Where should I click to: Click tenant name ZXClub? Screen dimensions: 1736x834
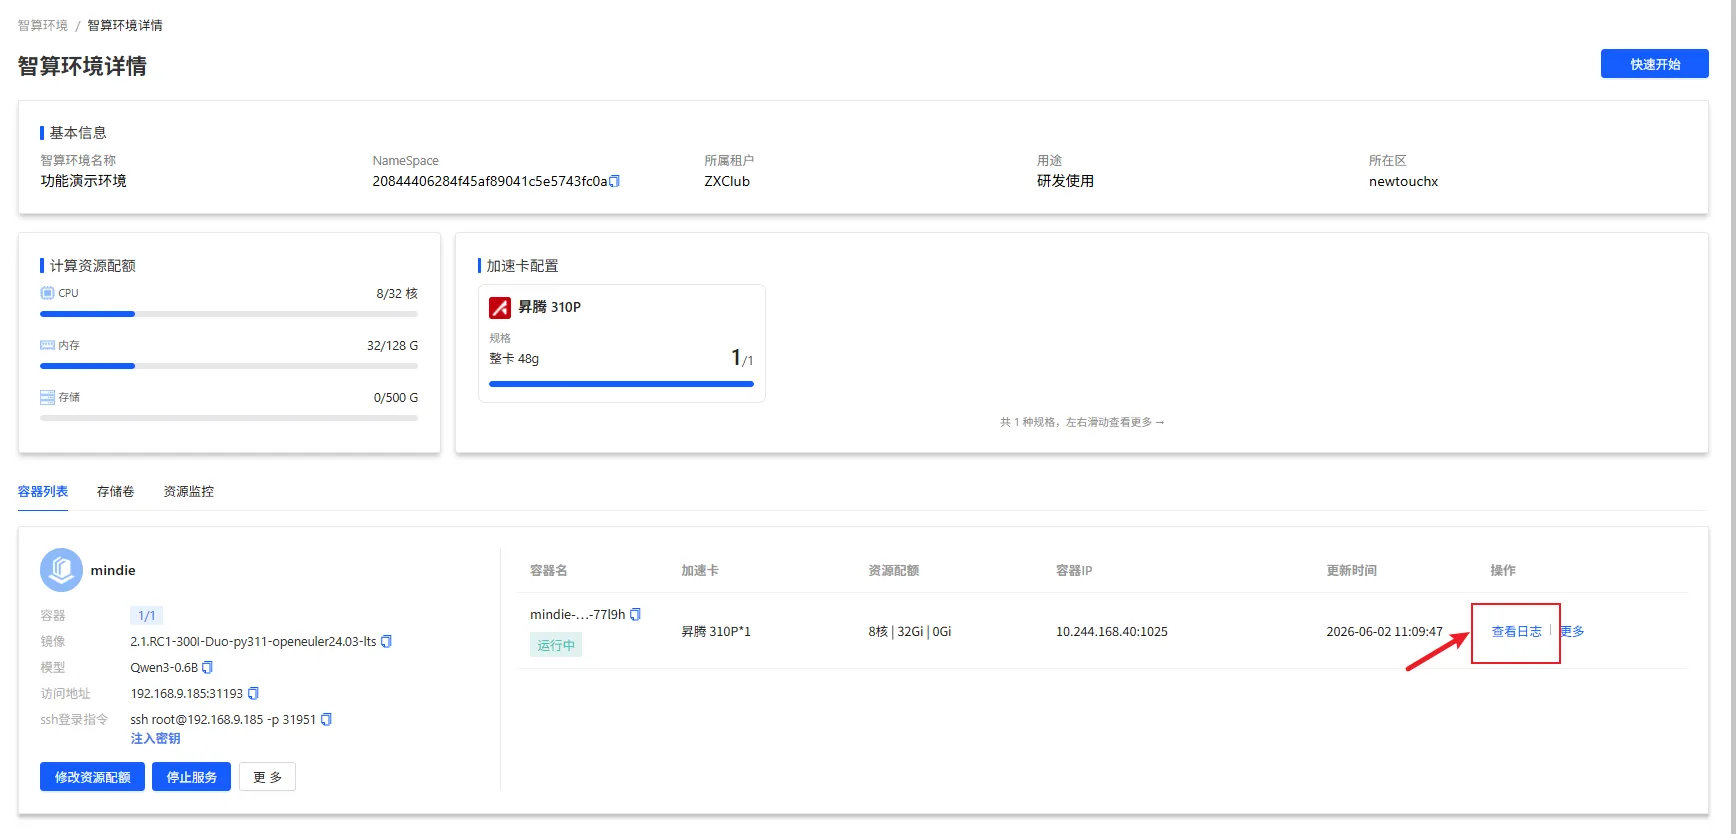click(x=727, y=181)
